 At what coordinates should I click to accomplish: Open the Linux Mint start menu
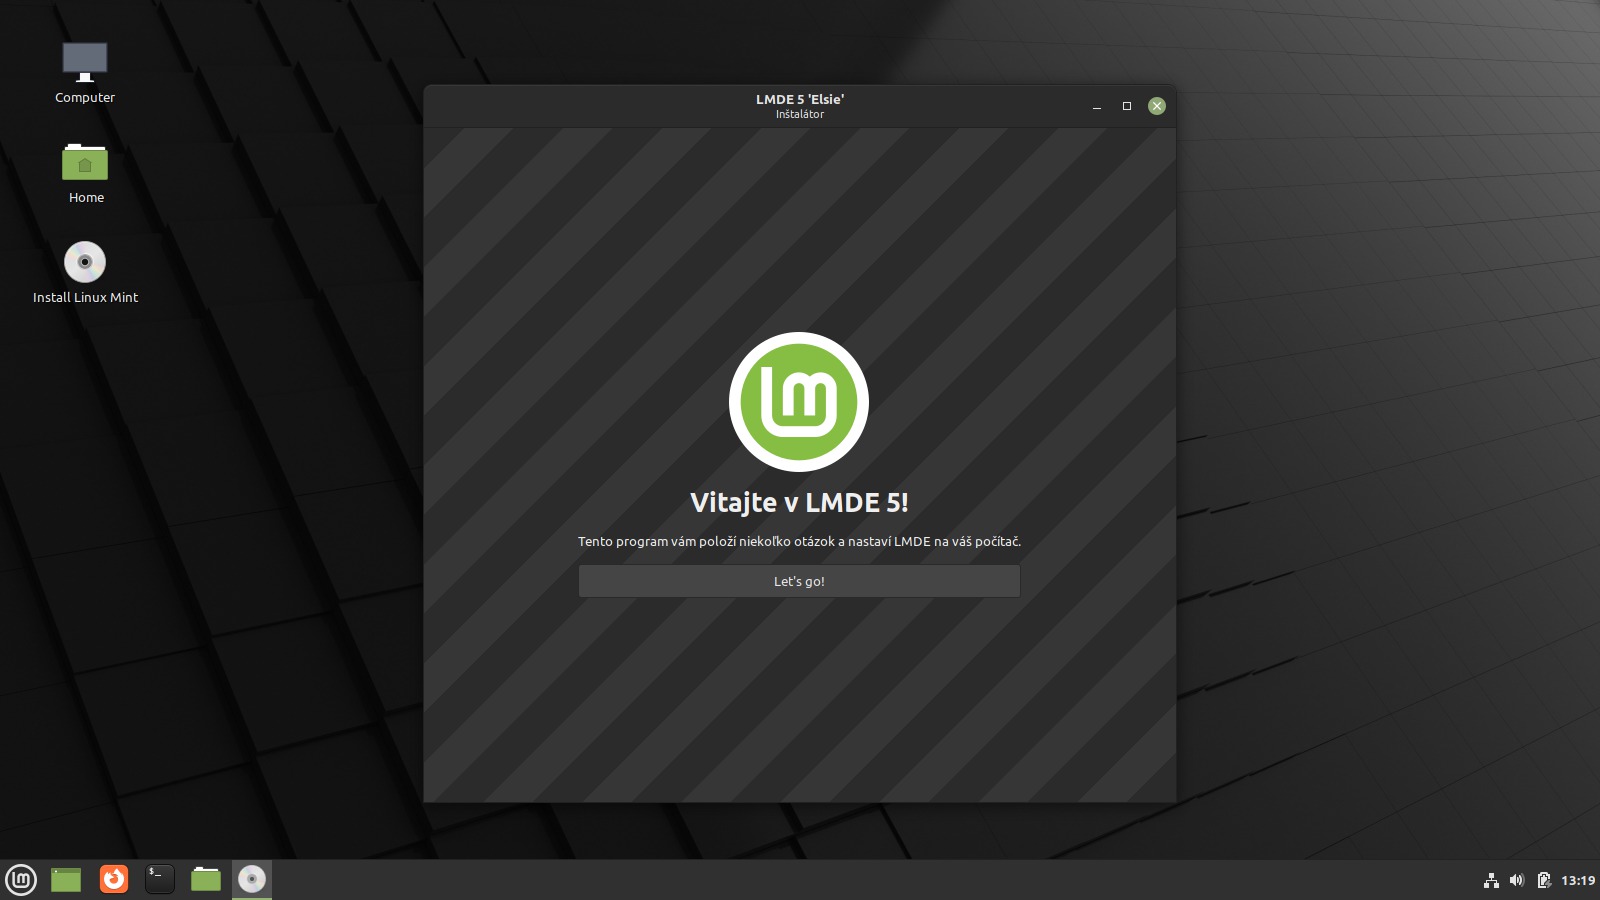click(x=21, y=879)
